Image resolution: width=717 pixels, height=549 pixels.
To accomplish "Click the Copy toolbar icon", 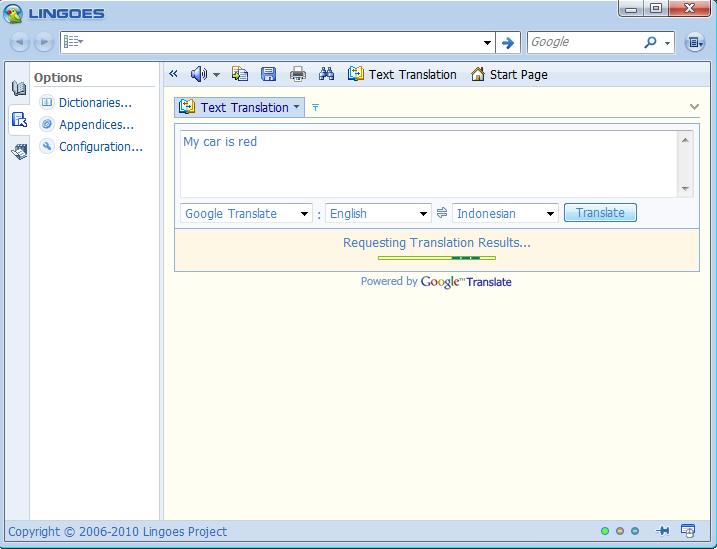I will [240, 74].
